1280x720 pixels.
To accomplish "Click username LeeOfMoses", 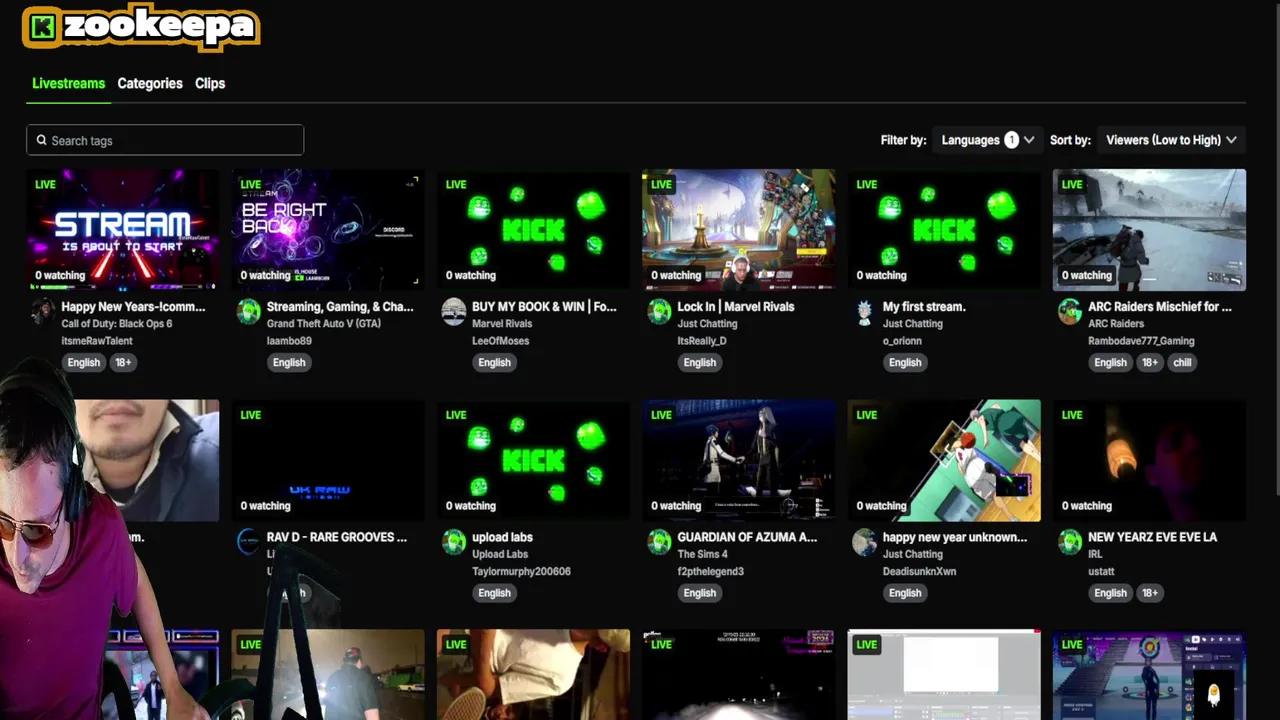I will (x=500, y=341).
